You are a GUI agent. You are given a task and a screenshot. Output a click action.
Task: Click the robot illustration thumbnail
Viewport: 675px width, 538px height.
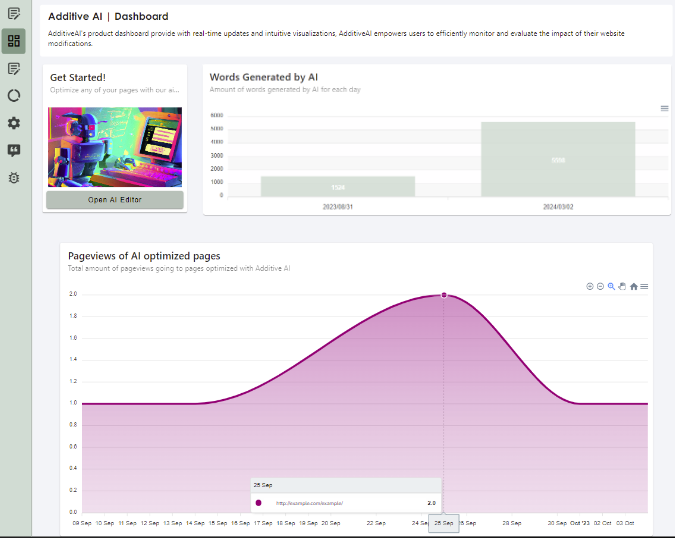[x=115, y=147]
